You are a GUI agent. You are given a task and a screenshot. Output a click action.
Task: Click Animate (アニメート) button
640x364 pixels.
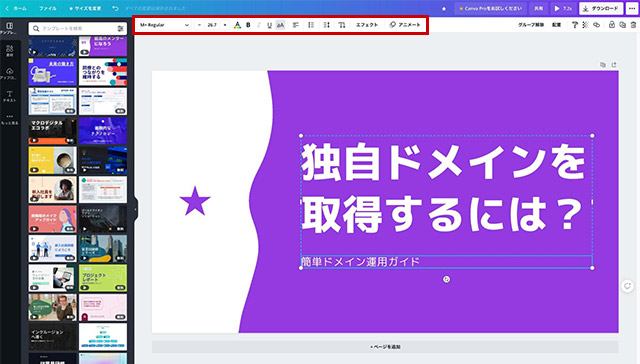pyautogui.click(x=405, y=25)
